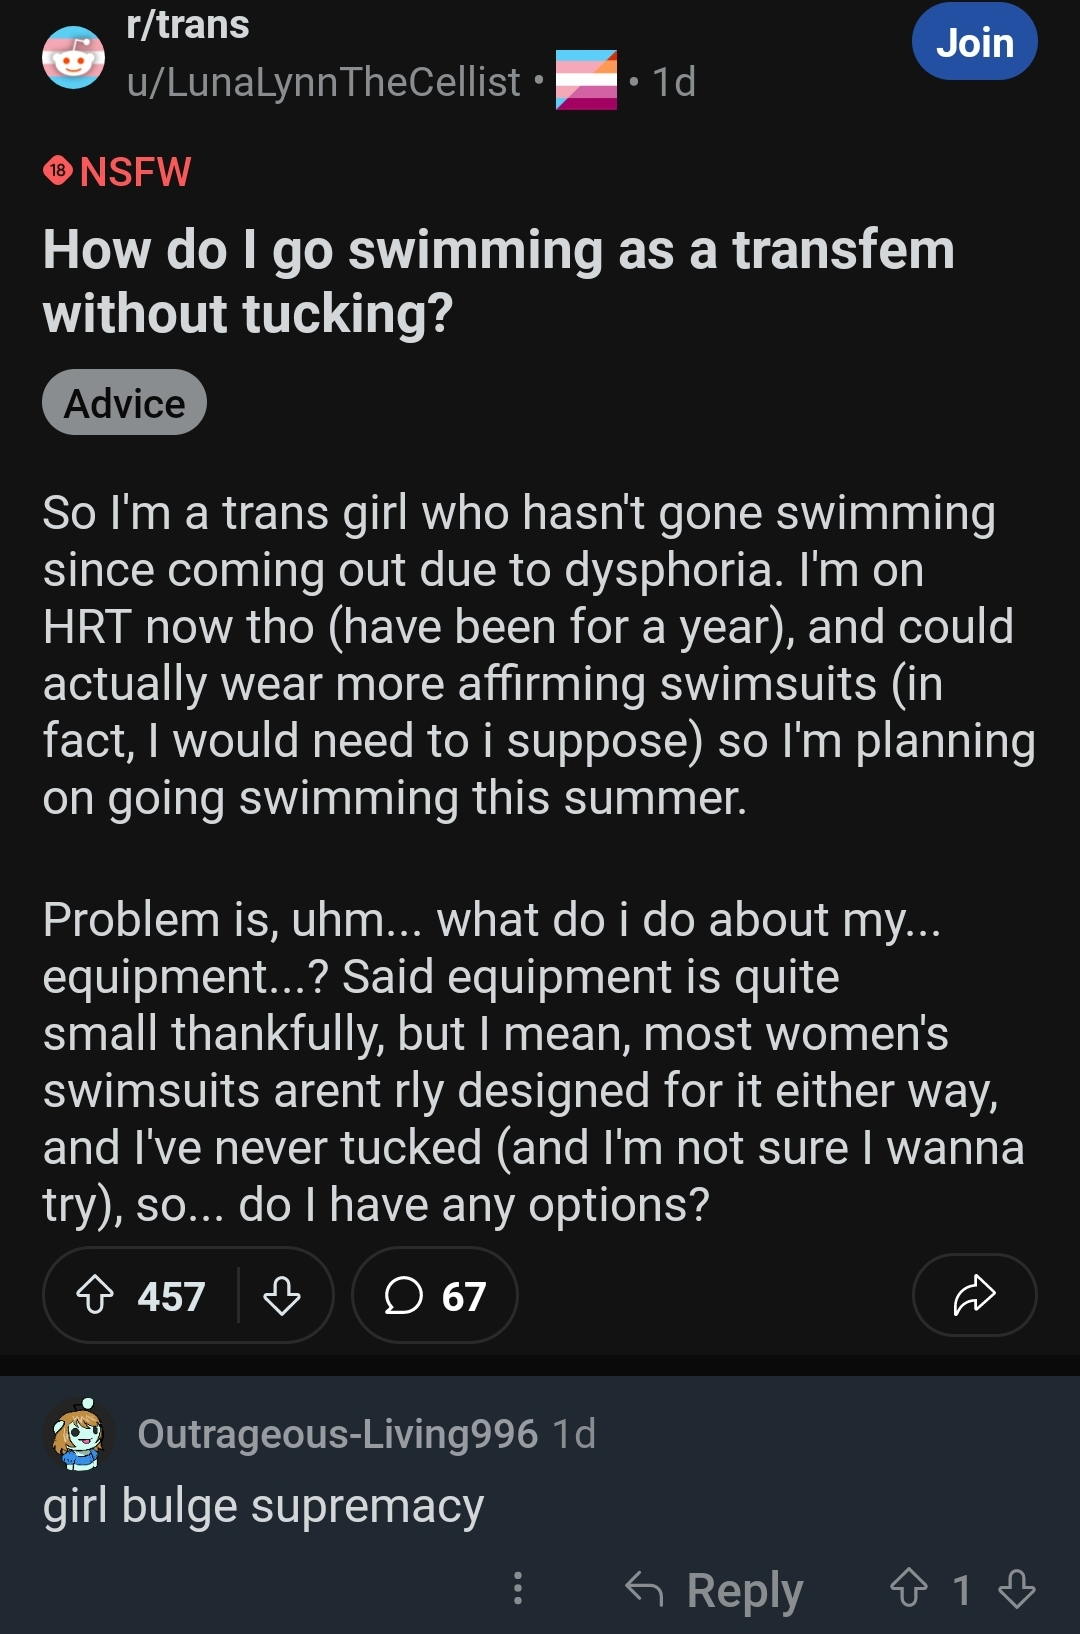This screenshot has width=1080, height=1634.
Task: Reply to Outrageous-Living996's comment
Action: tap(714, 1588)
